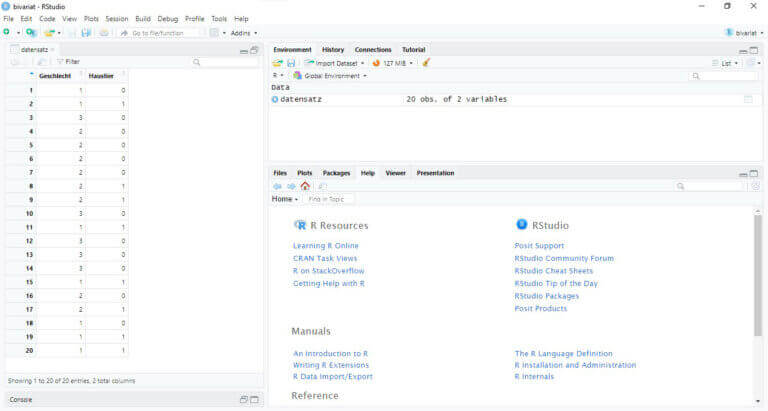Switch to the History tab
Image resolution: width=768 pixels, height=411 pixels.
tap(333, 49)
